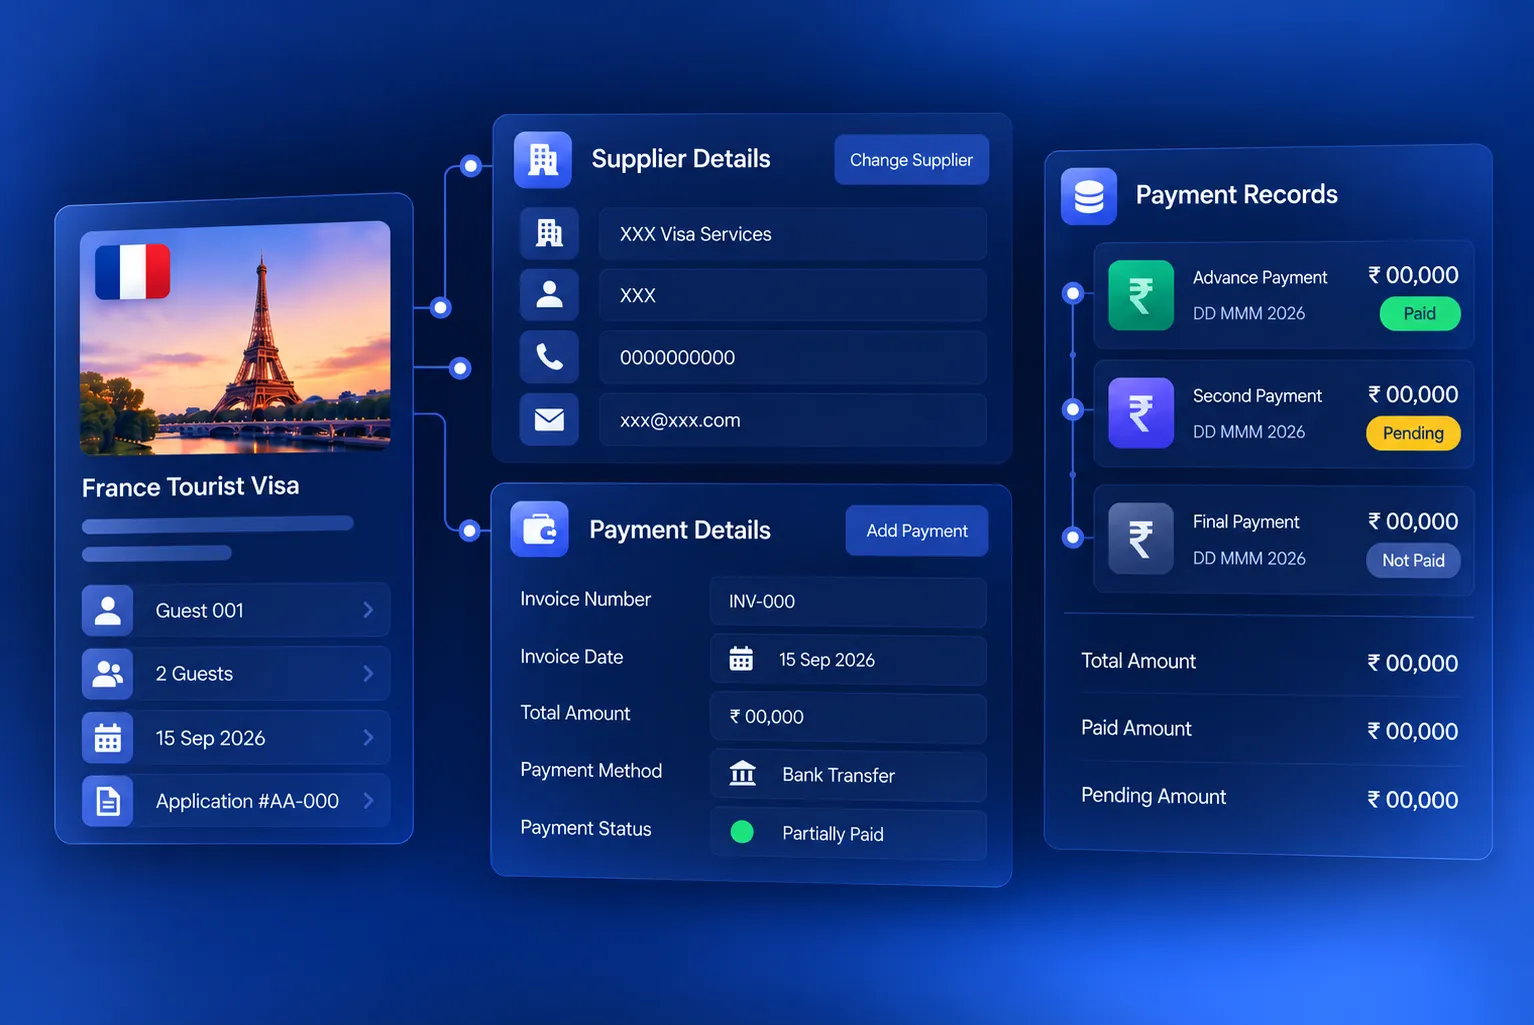This screenshot has height=1025, width=1534.
Task: Expand the Application #AA-000 row chevron
Action: 368,801
